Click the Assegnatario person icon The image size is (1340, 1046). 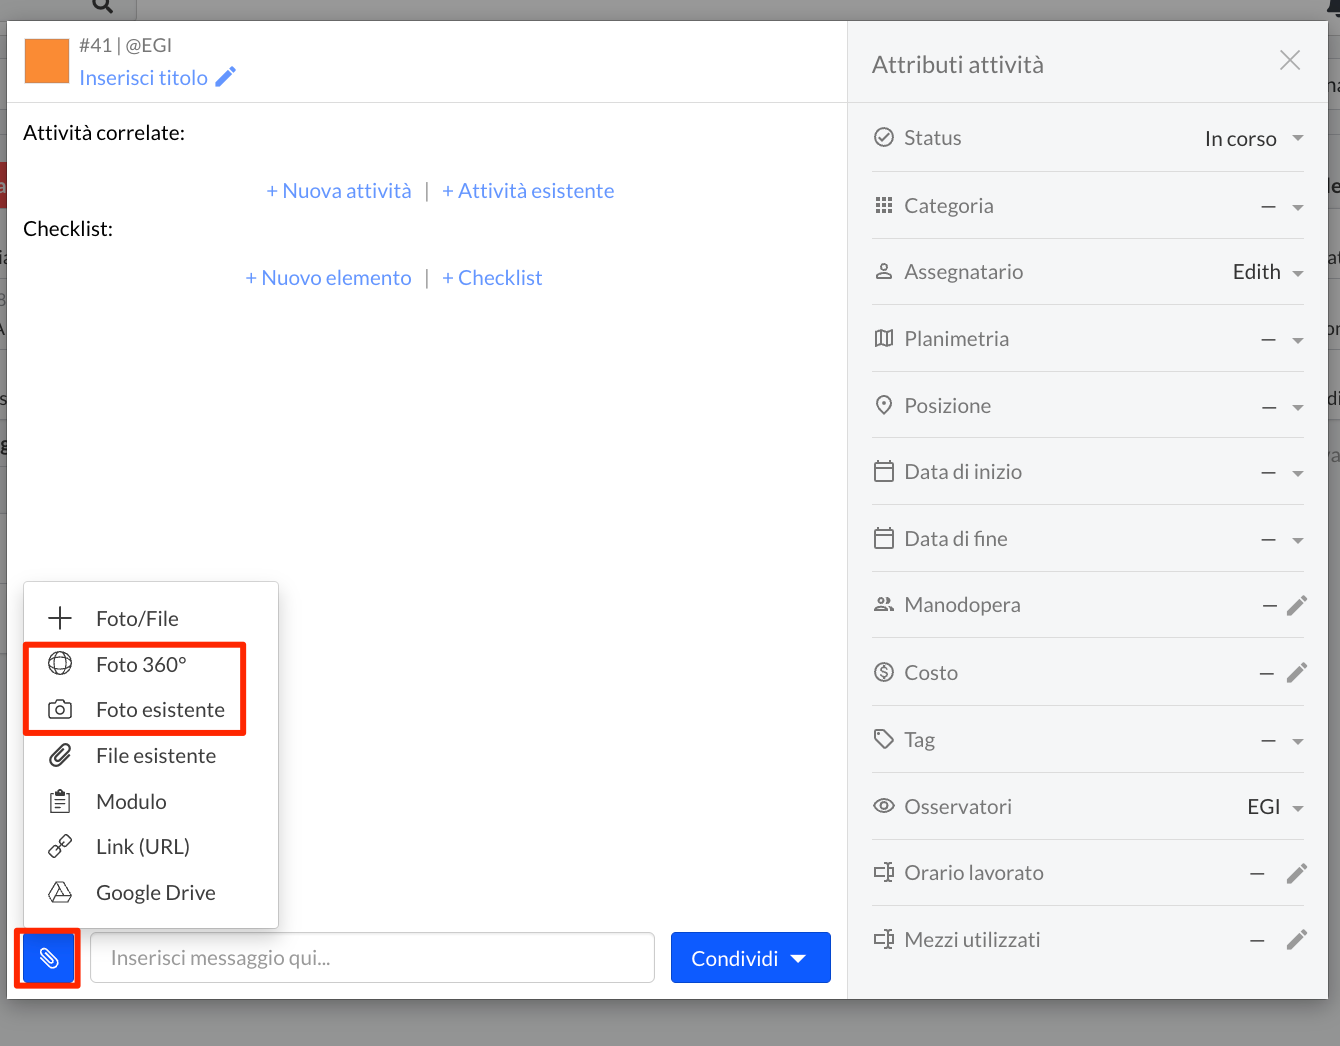(884, 271)
